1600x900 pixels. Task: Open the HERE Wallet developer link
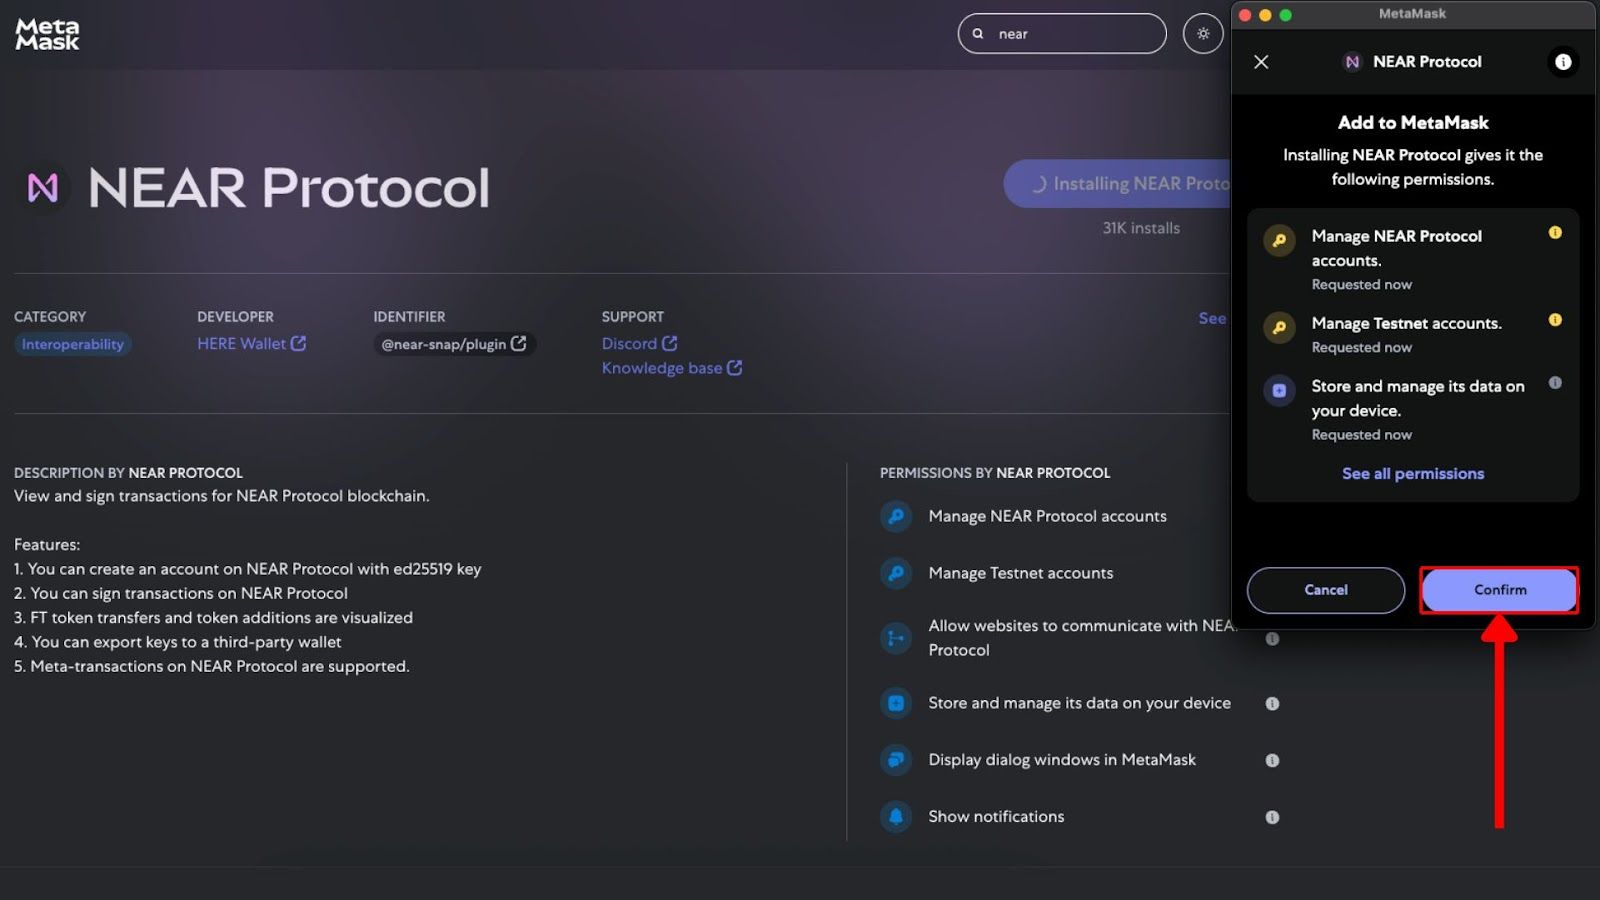click(241, 343)
